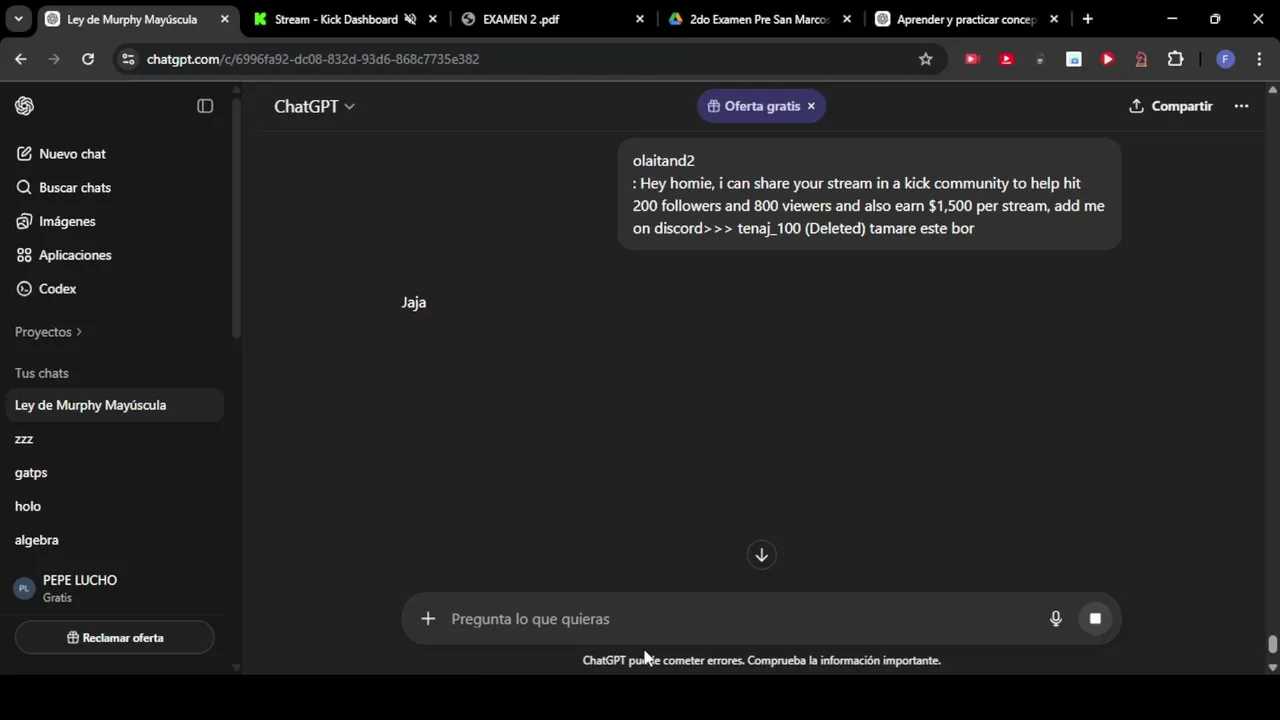Dismiss the Oferta gratis badge

[x=811, y=106]
